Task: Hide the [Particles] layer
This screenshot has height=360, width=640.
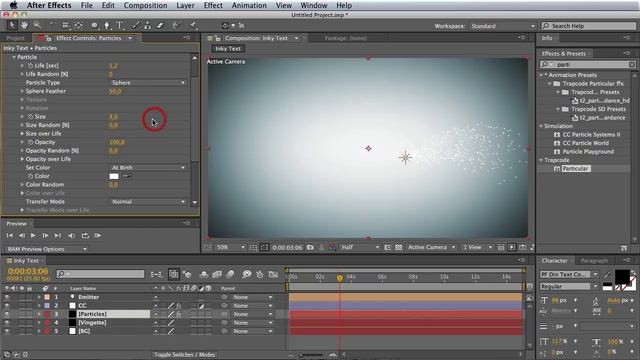Action: coord(7,314)
